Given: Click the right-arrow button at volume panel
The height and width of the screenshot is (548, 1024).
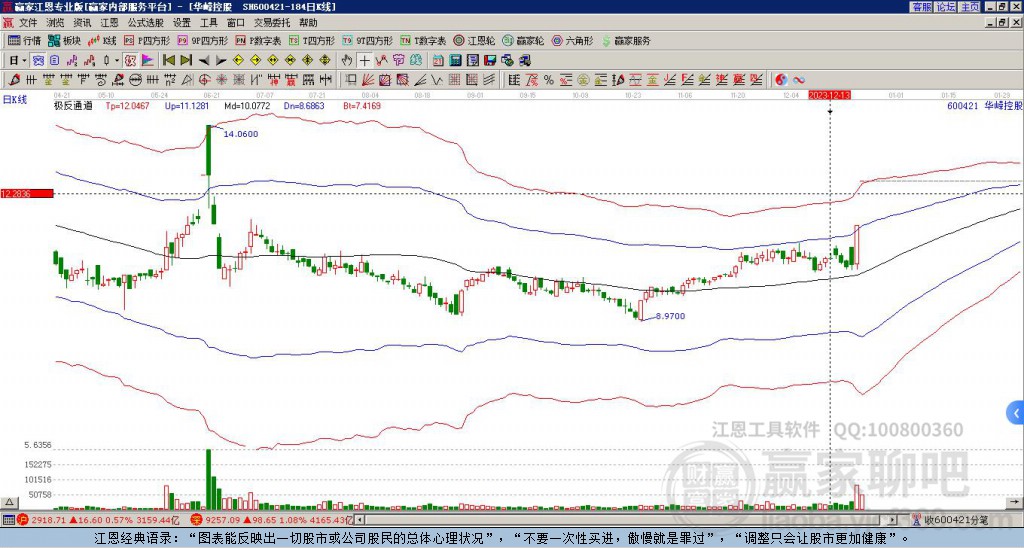Looking at the screenshot, I should (x=1016, y=502).
